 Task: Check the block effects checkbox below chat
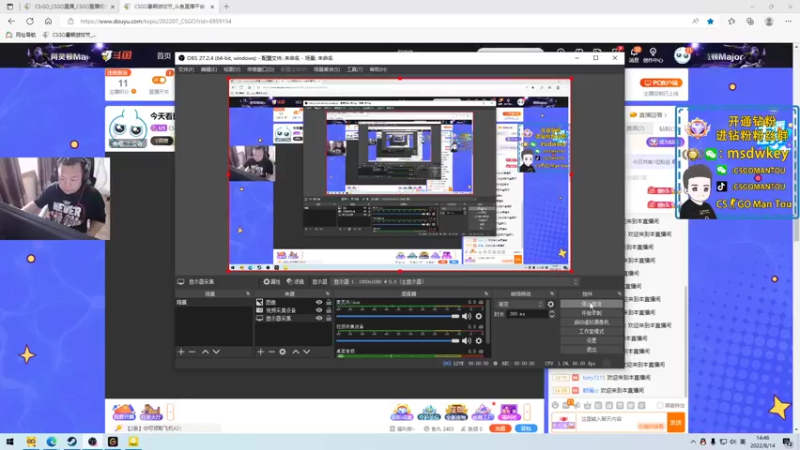pyautogui.click(x=660, y=406)
